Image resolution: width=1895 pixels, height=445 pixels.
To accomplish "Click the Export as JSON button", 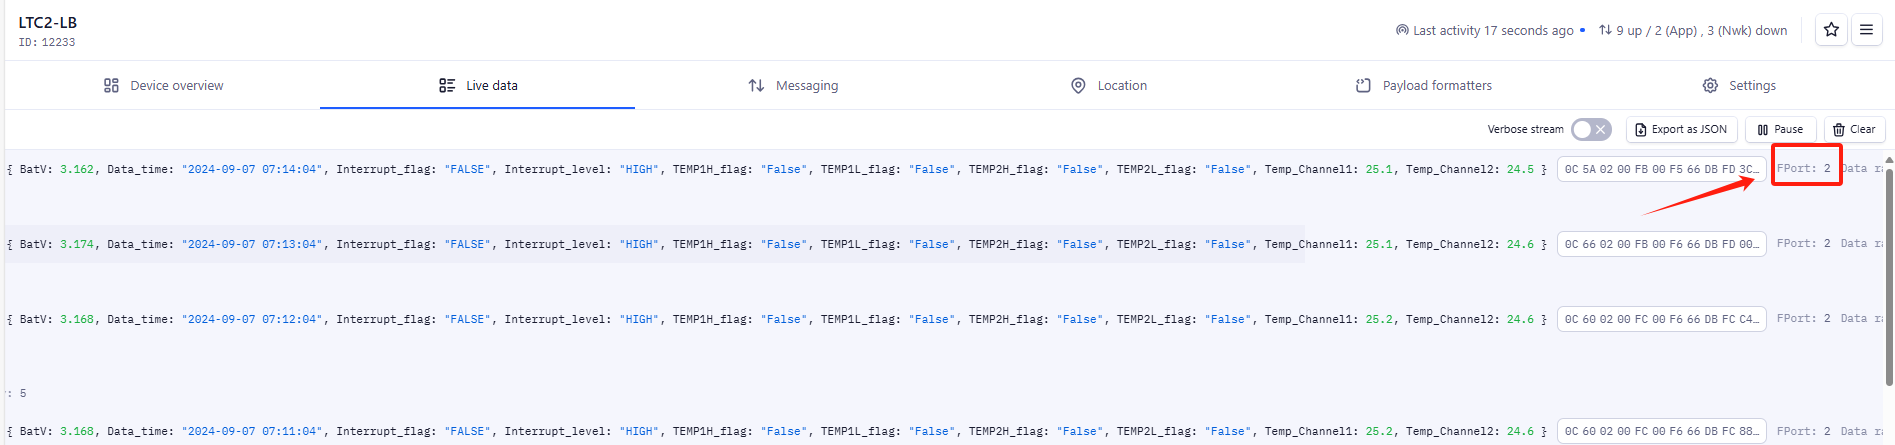I will pos(1682,130).
